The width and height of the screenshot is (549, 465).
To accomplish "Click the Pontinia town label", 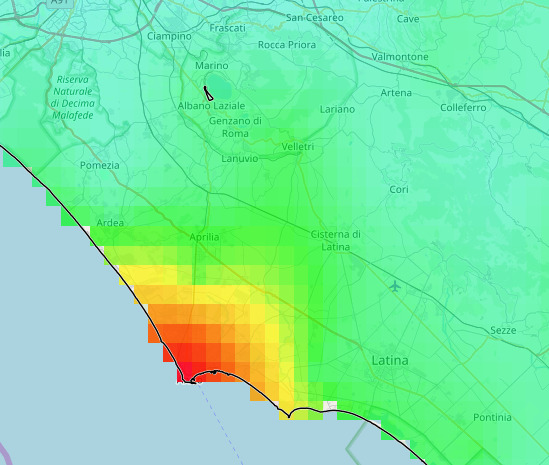I will tap(492, 417).
